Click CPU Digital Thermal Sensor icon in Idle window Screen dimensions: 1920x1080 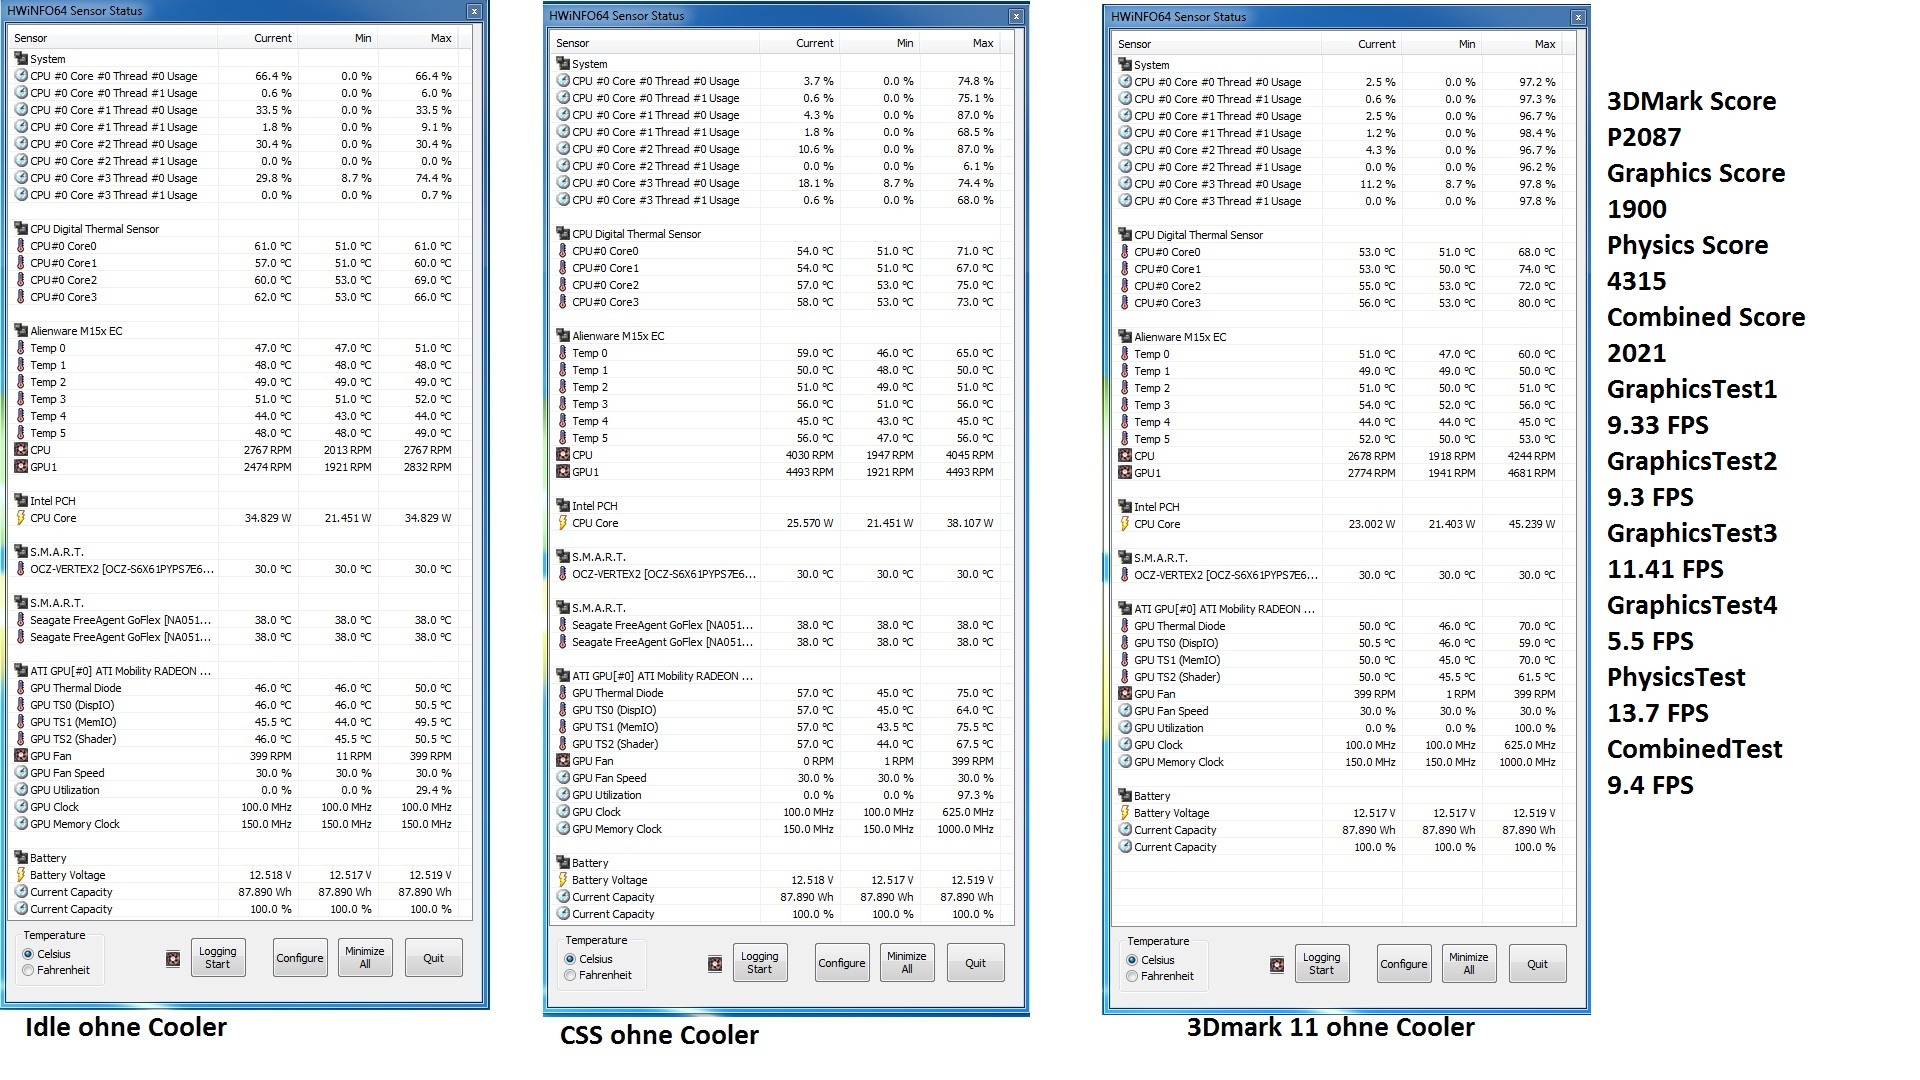[x=21, y=229]
